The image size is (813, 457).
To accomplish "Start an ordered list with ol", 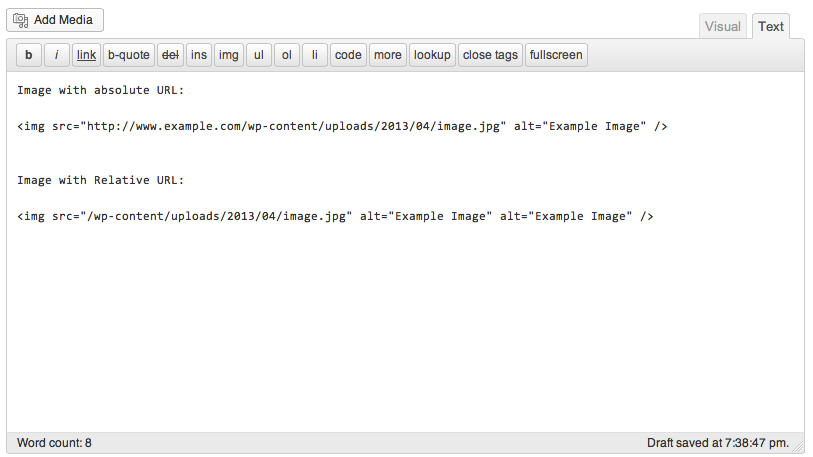I will tap(286, 55).
